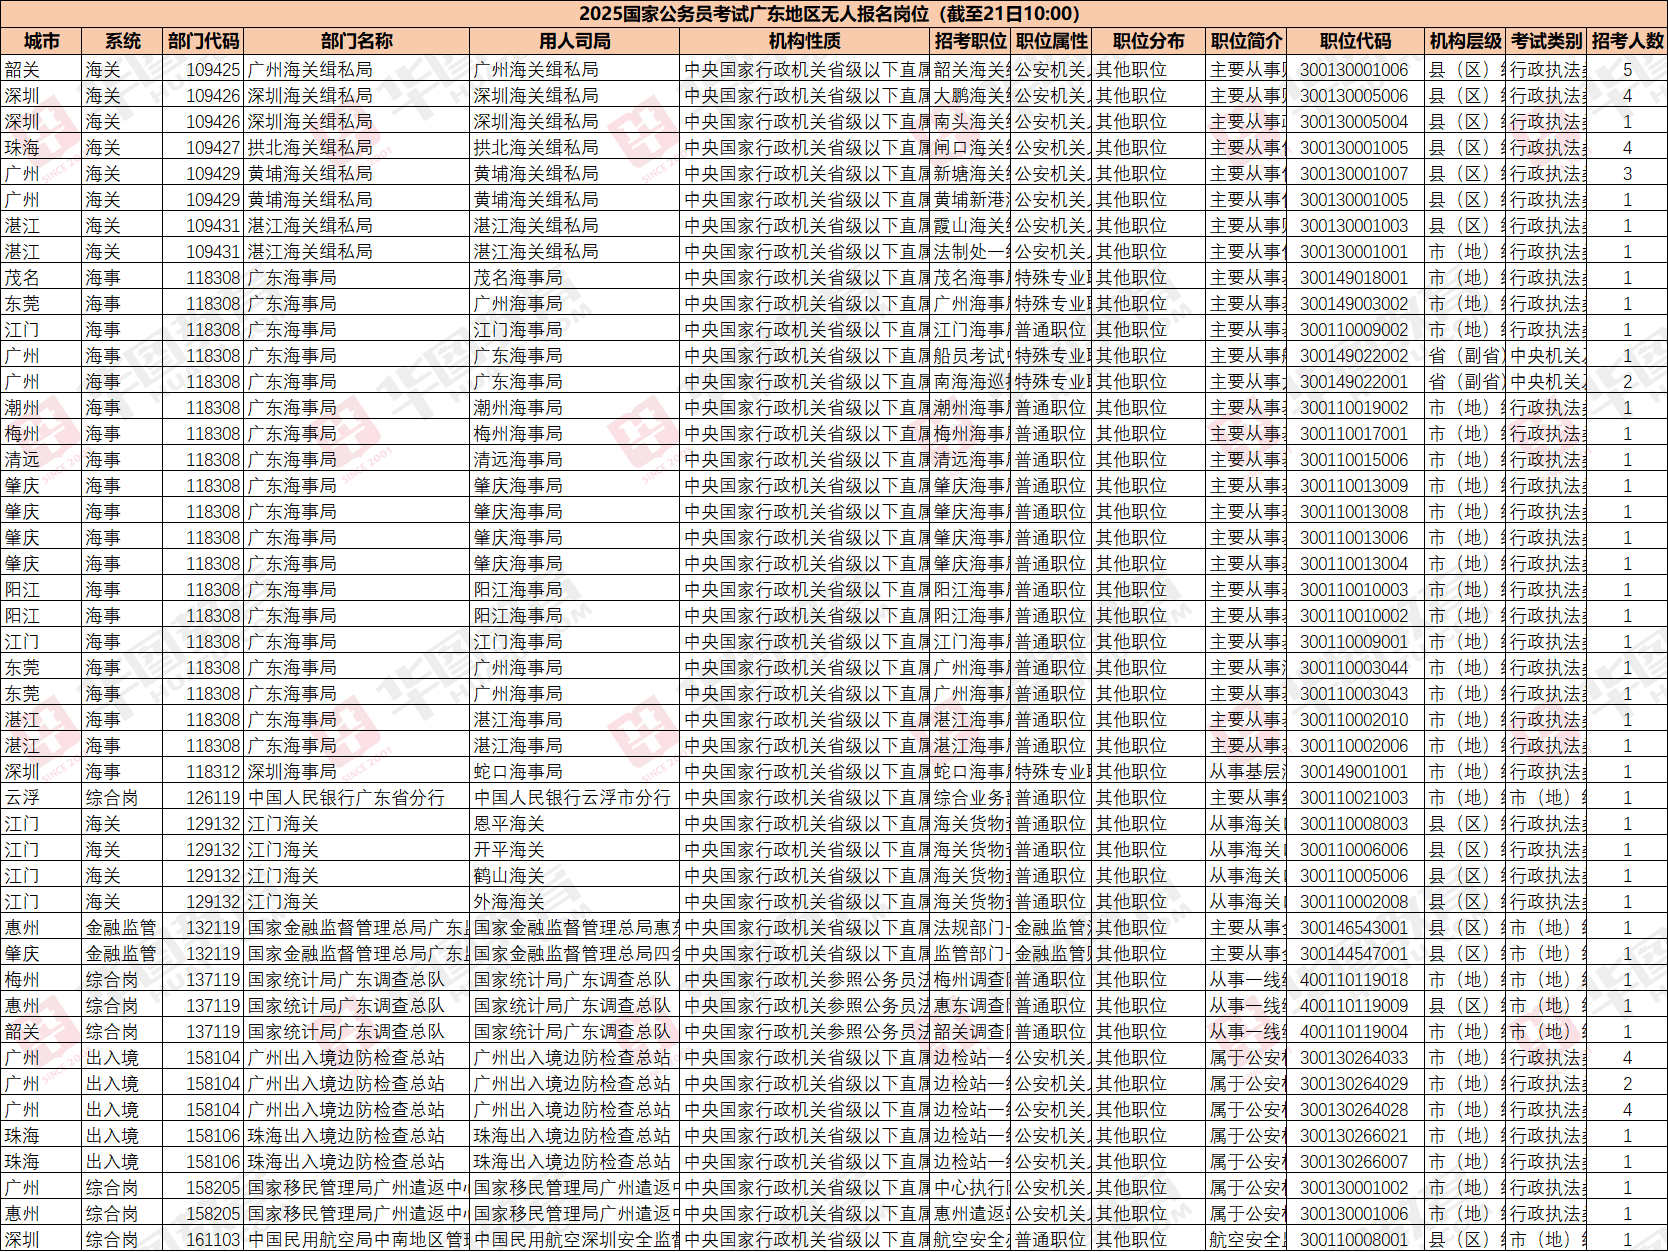Select position code 300149022001
This screenshot has height=1252, width=1668.
coord(1356,382)
